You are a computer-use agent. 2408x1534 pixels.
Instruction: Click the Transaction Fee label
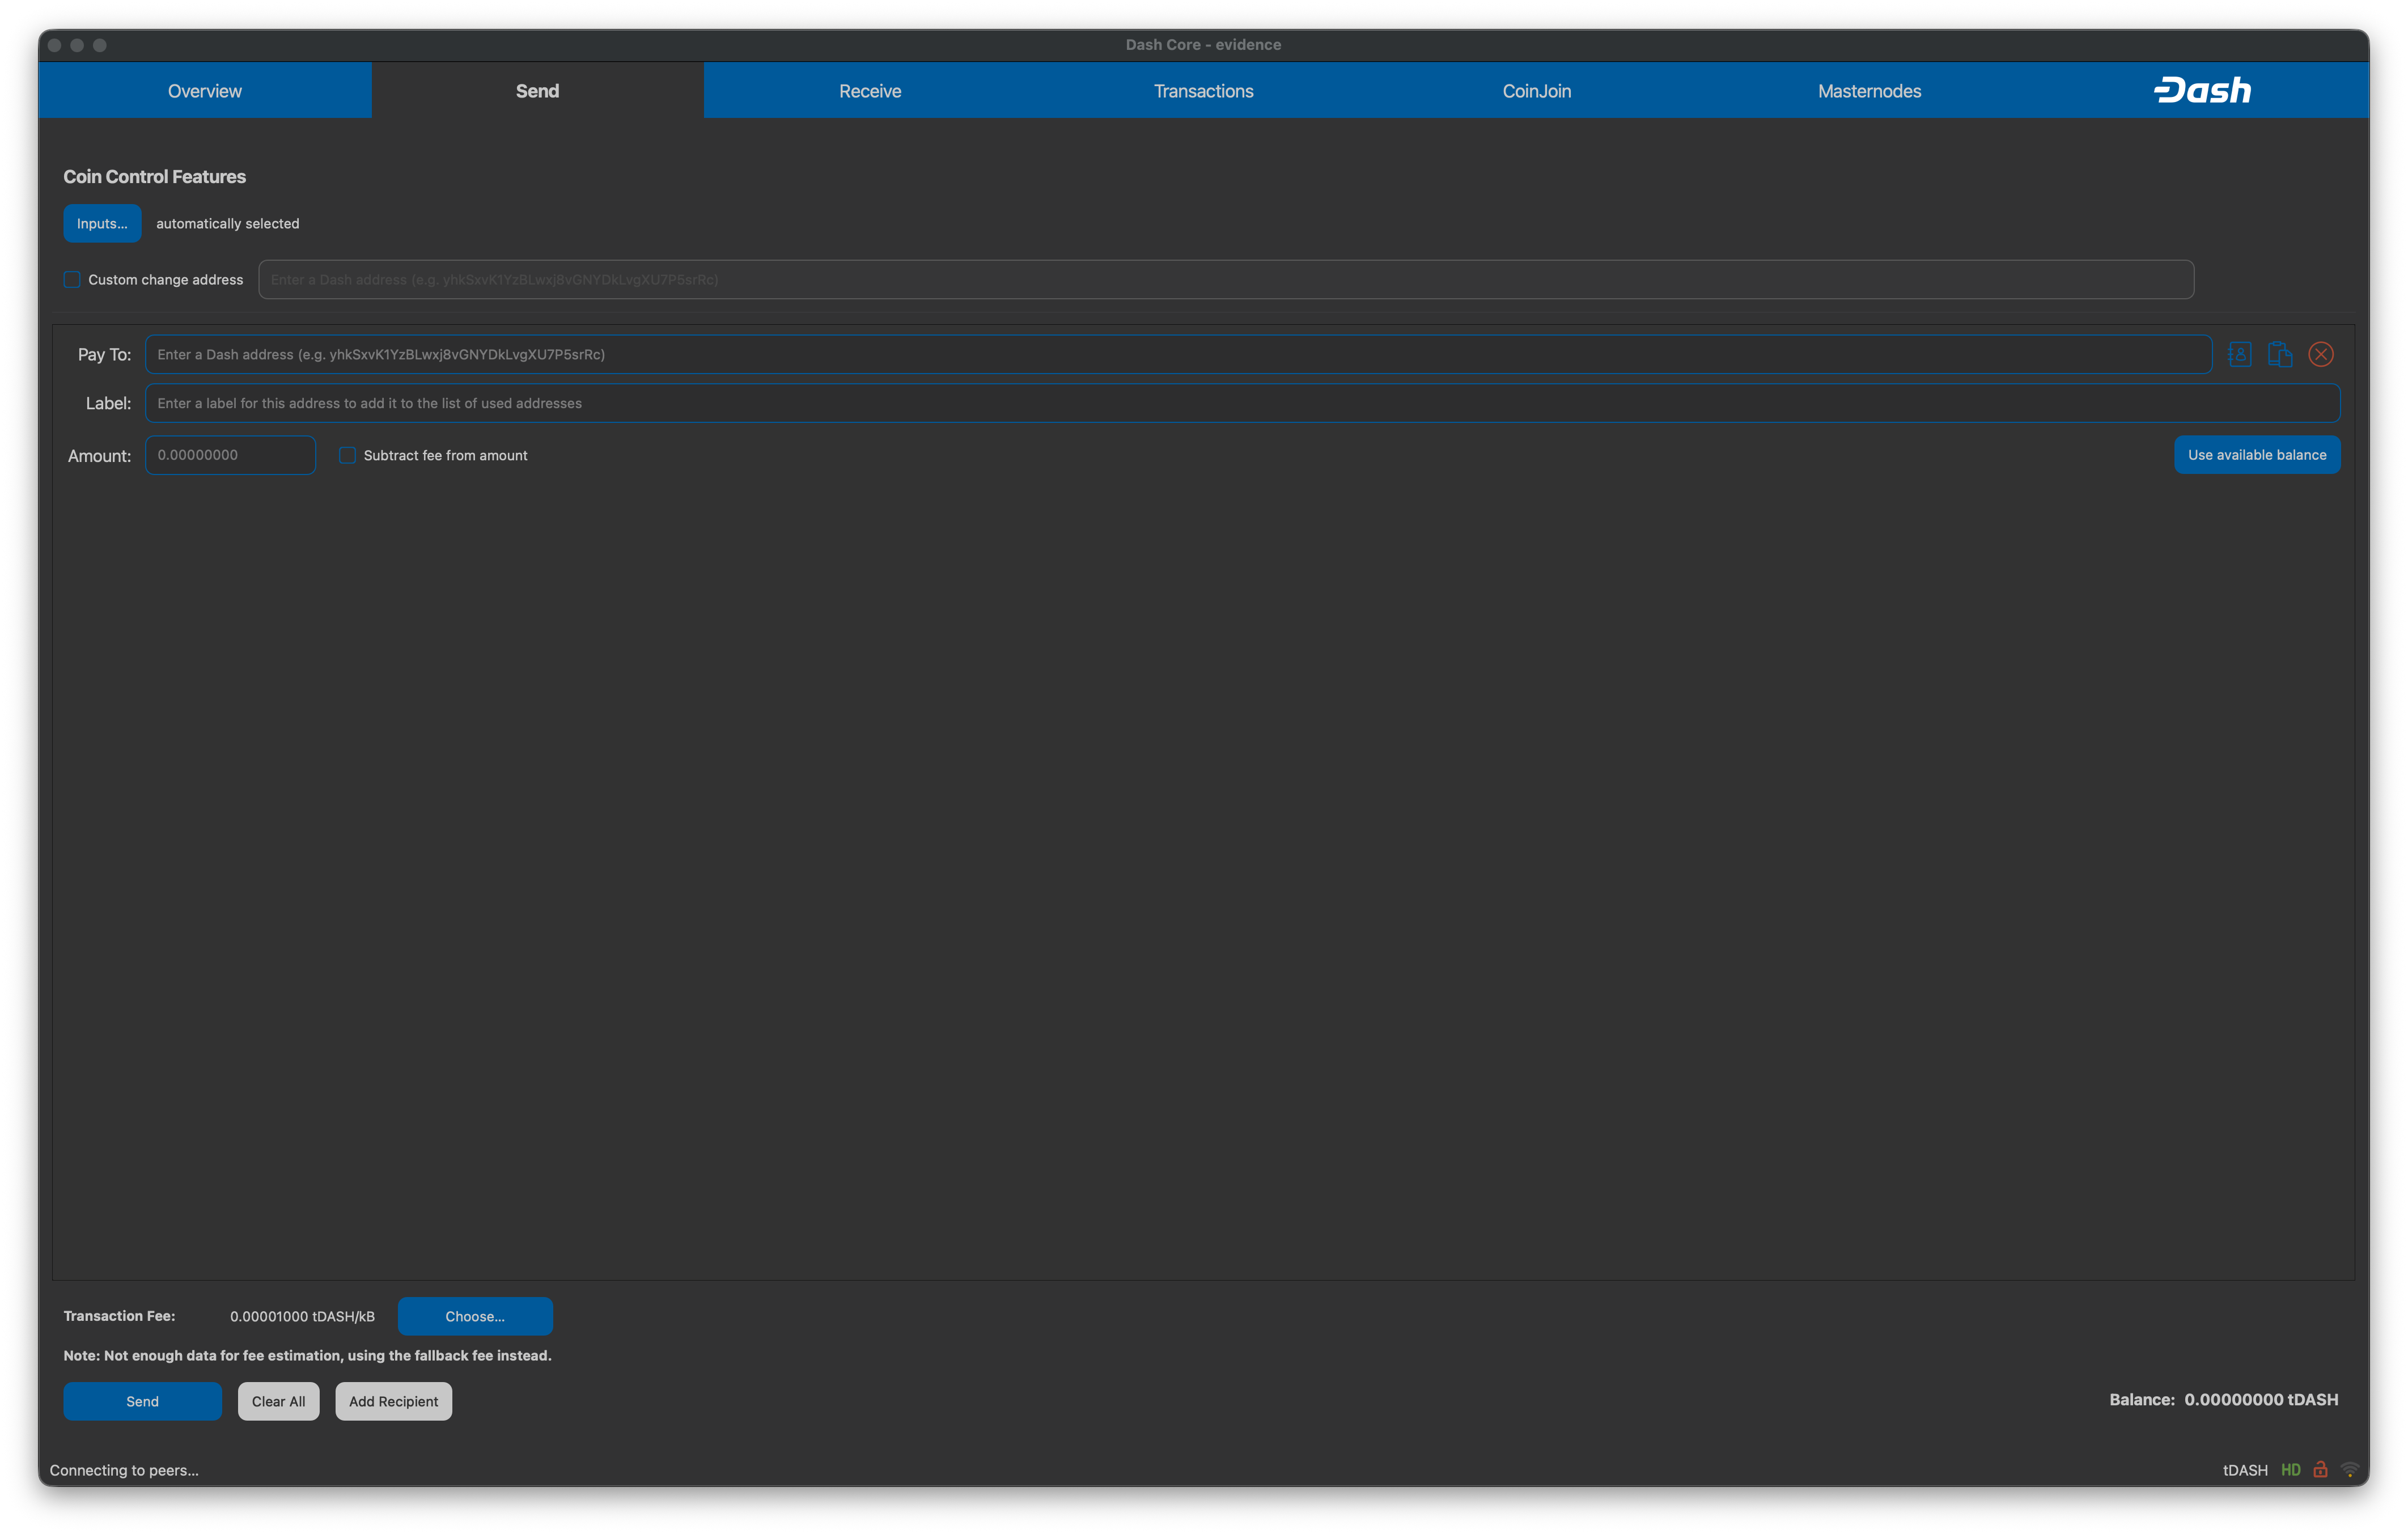click(119, 1316)
